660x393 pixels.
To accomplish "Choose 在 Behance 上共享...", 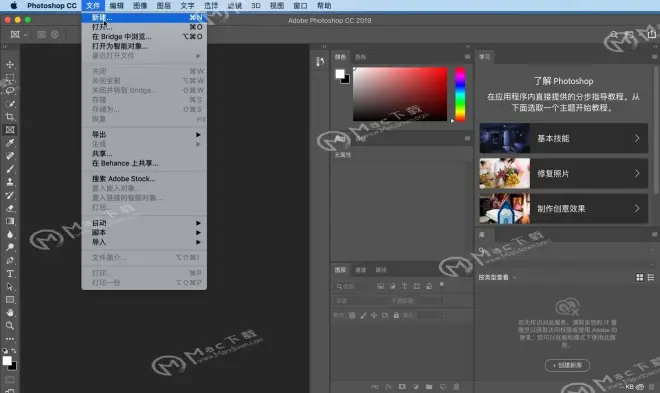I will pyautogui.click(x=144, y=163).
